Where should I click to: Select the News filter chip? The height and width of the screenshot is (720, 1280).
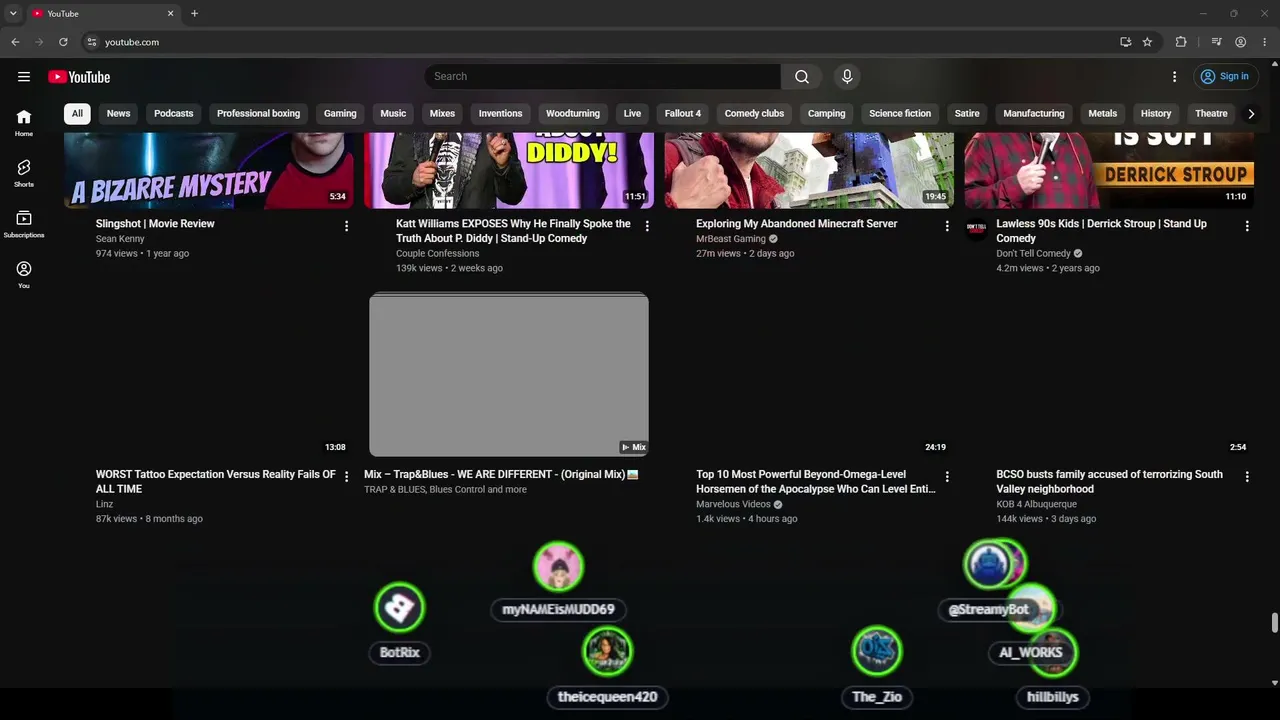(x=118, y=114)
